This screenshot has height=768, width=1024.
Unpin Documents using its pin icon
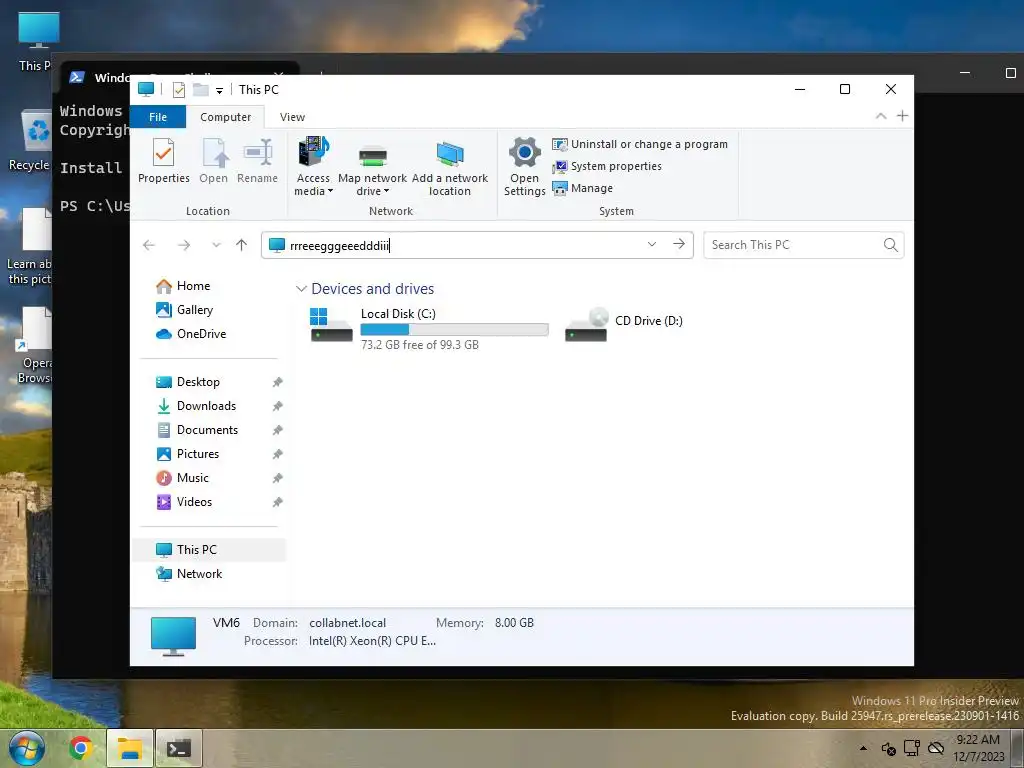(278, 430)
